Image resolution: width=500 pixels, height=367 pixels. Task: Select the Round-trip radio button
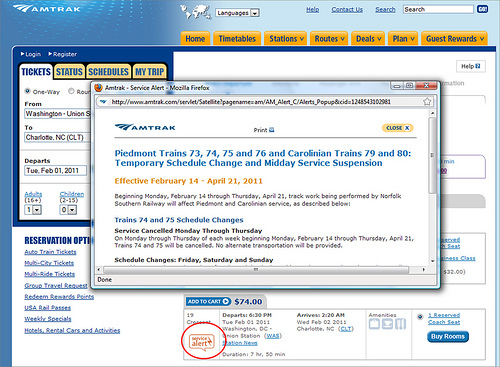click(x=71, y=91)
